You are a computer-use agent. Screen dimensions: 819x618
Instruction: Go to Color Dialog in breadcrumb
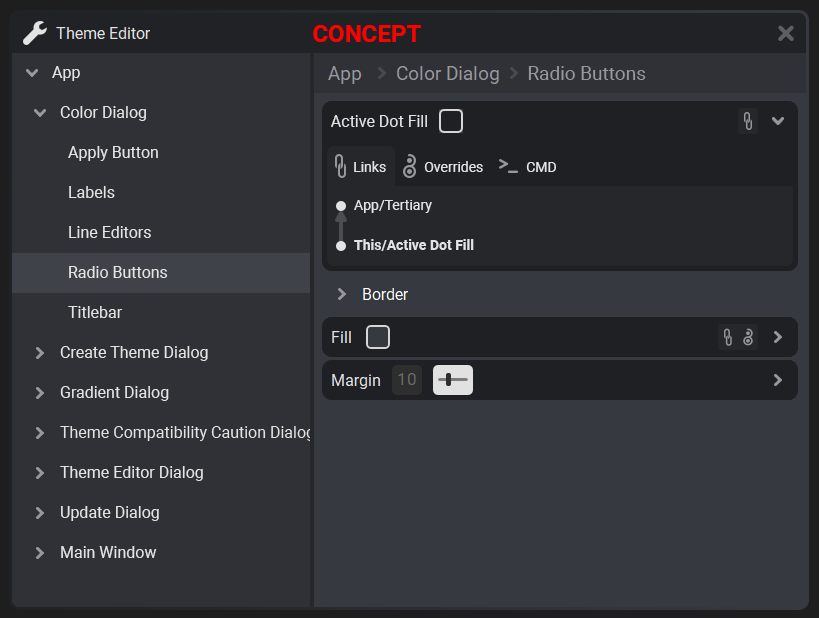tap(448, 74)
